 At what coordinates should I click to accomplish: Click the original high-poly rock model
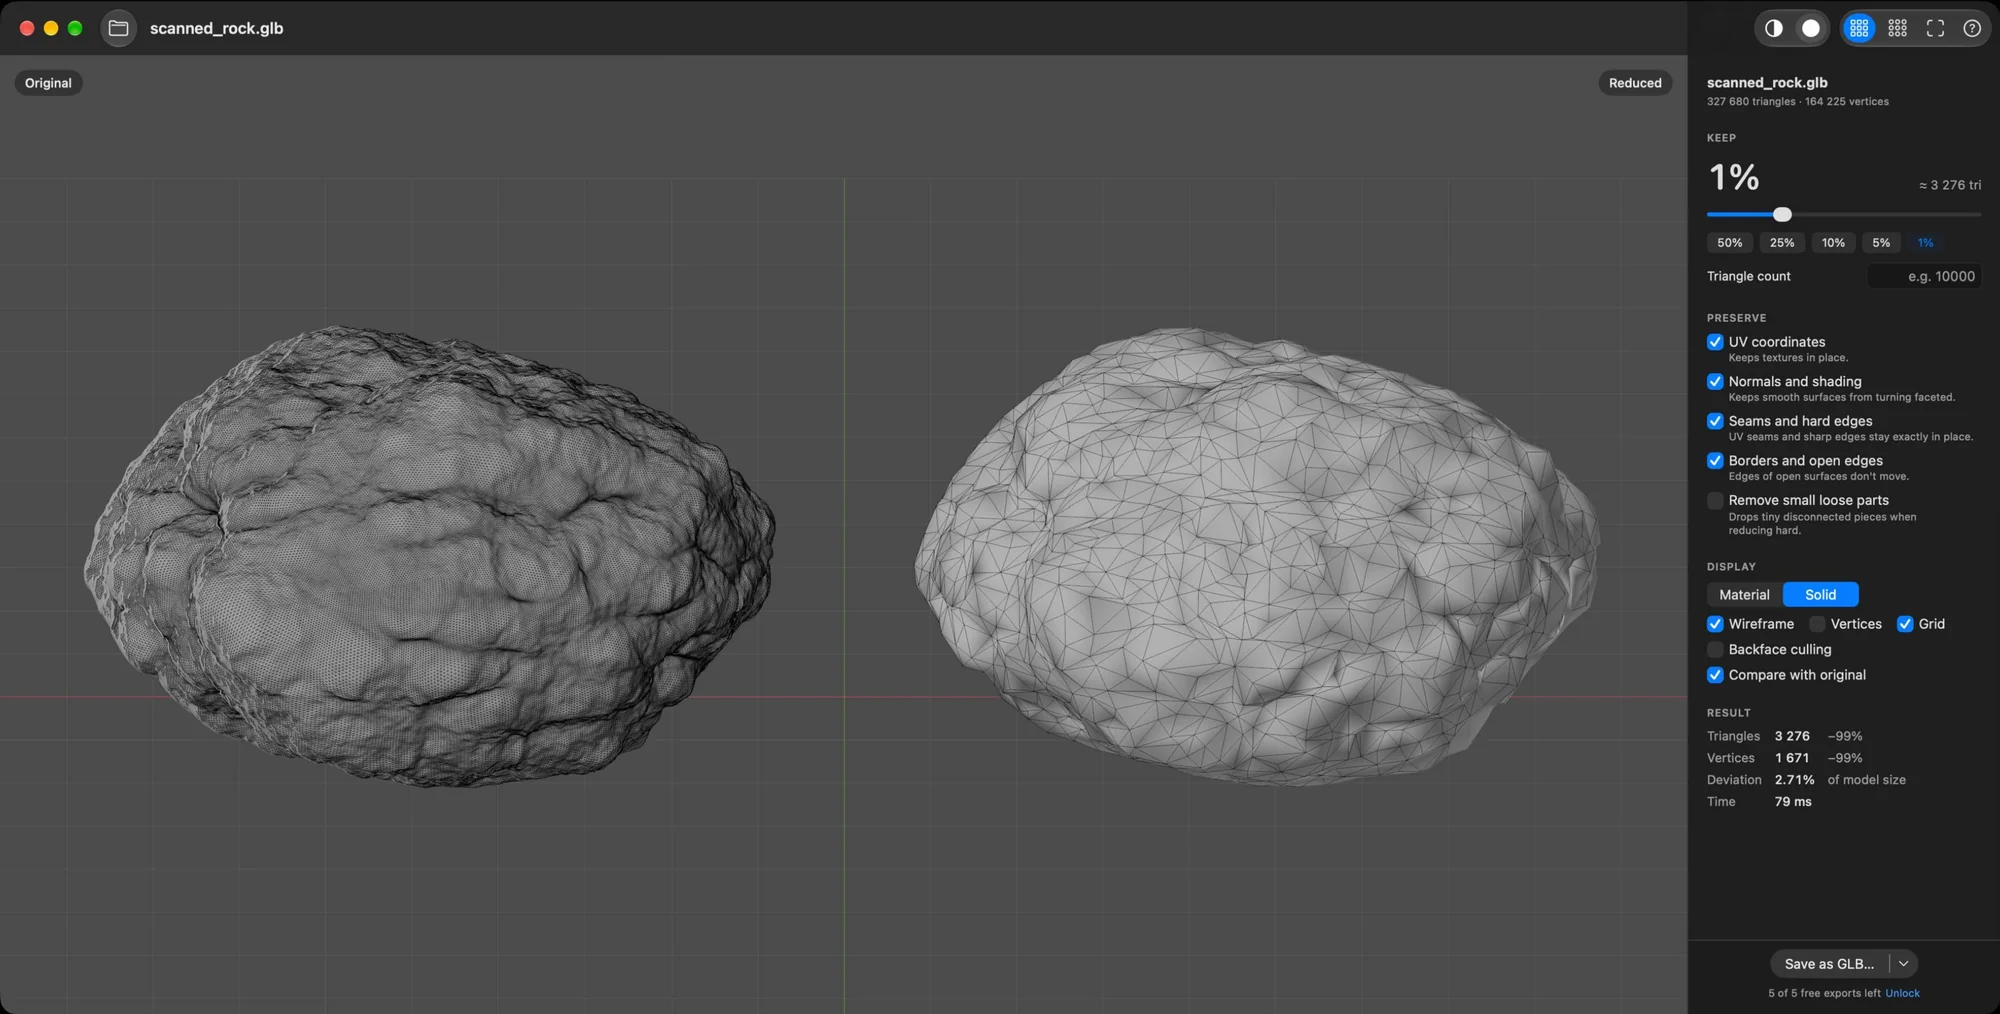pos(430,555)
